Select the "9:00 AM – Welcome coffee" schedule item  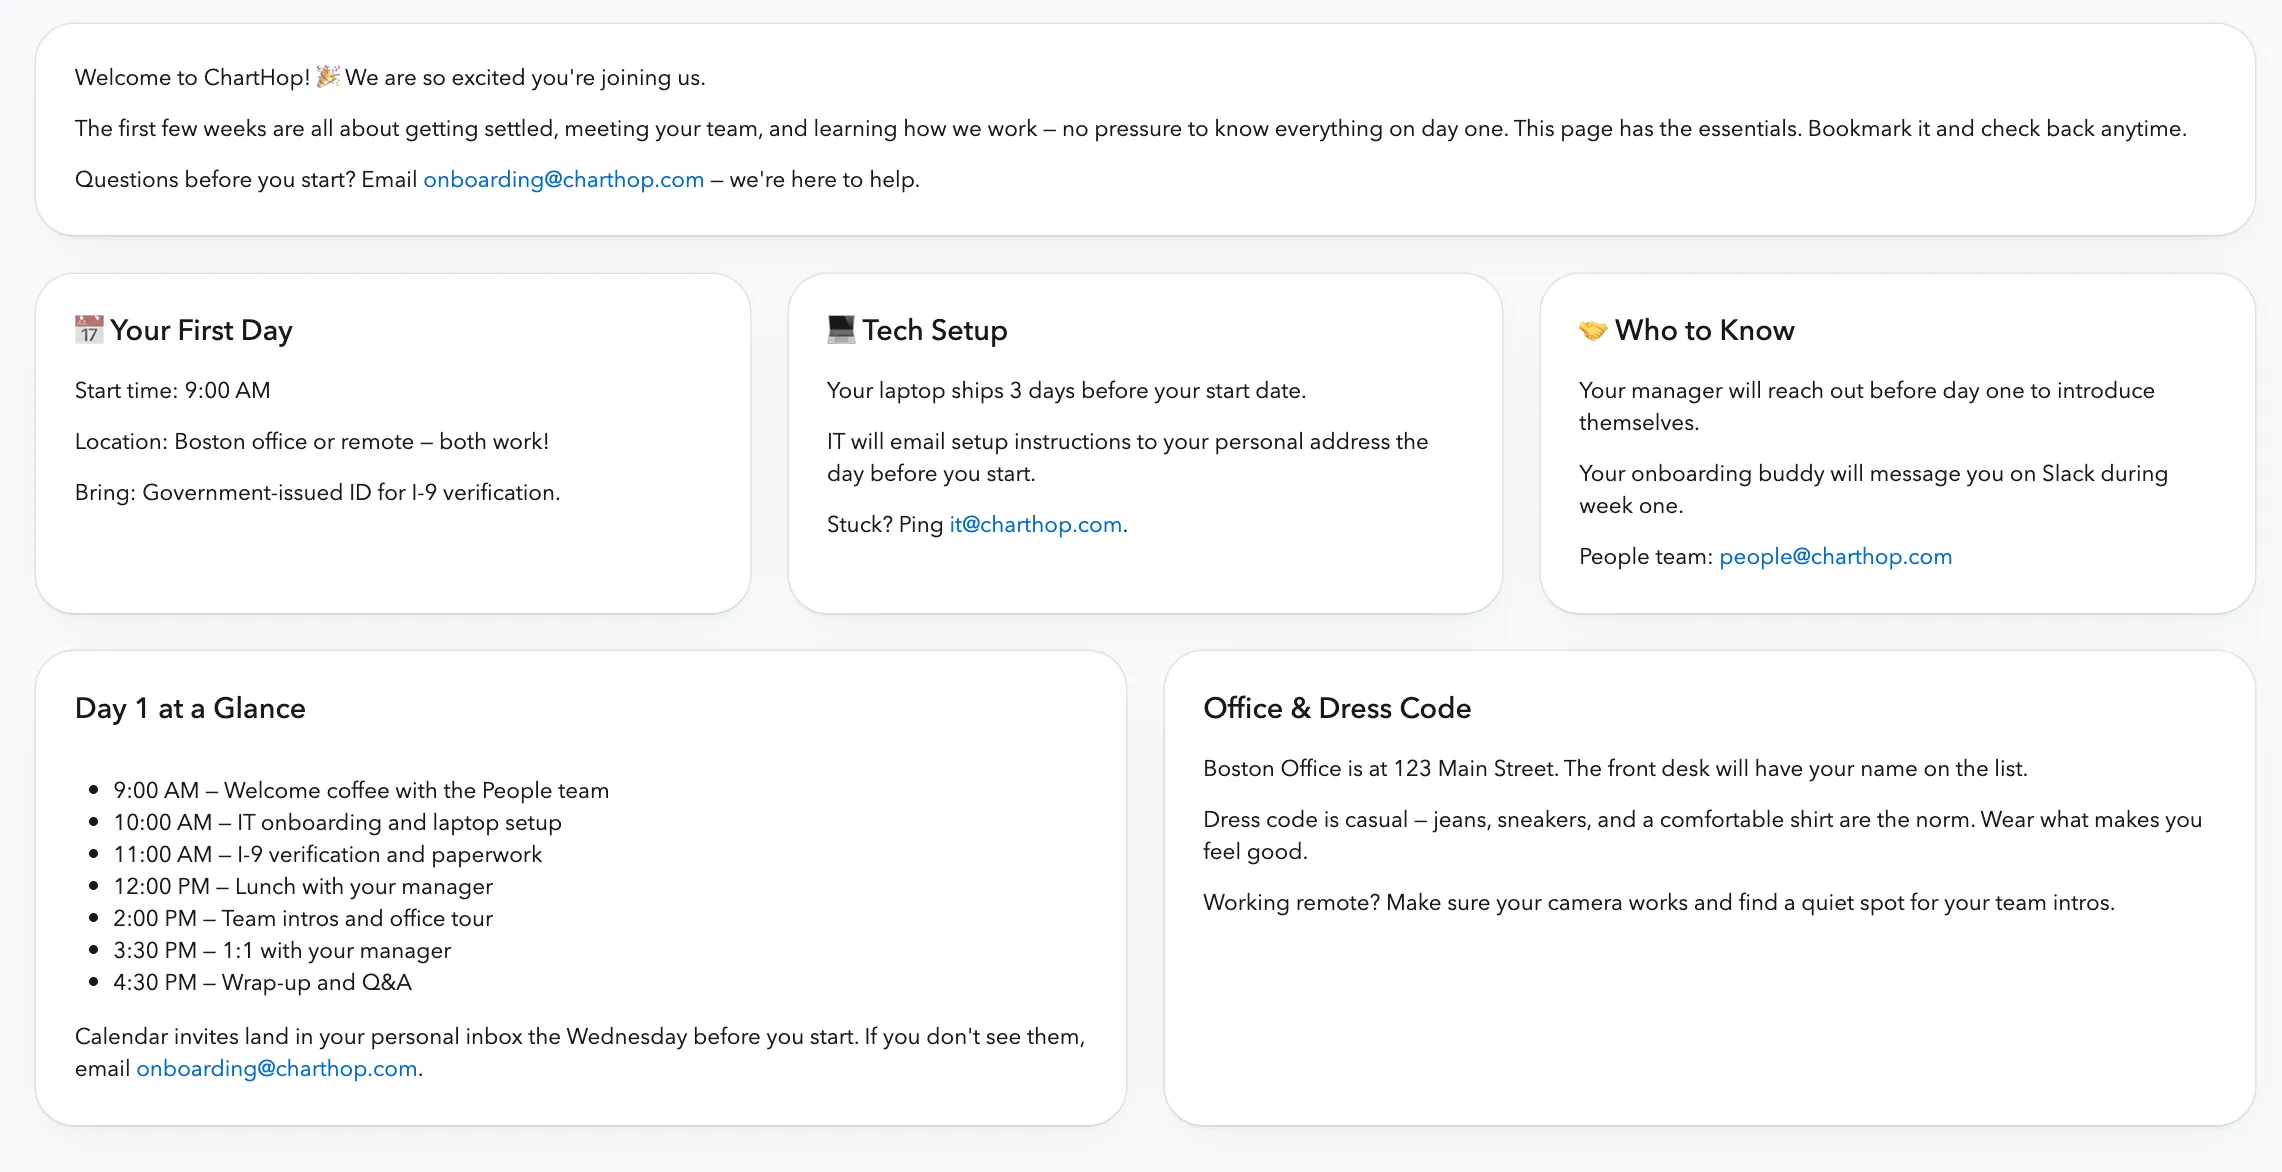coord(361,790)
